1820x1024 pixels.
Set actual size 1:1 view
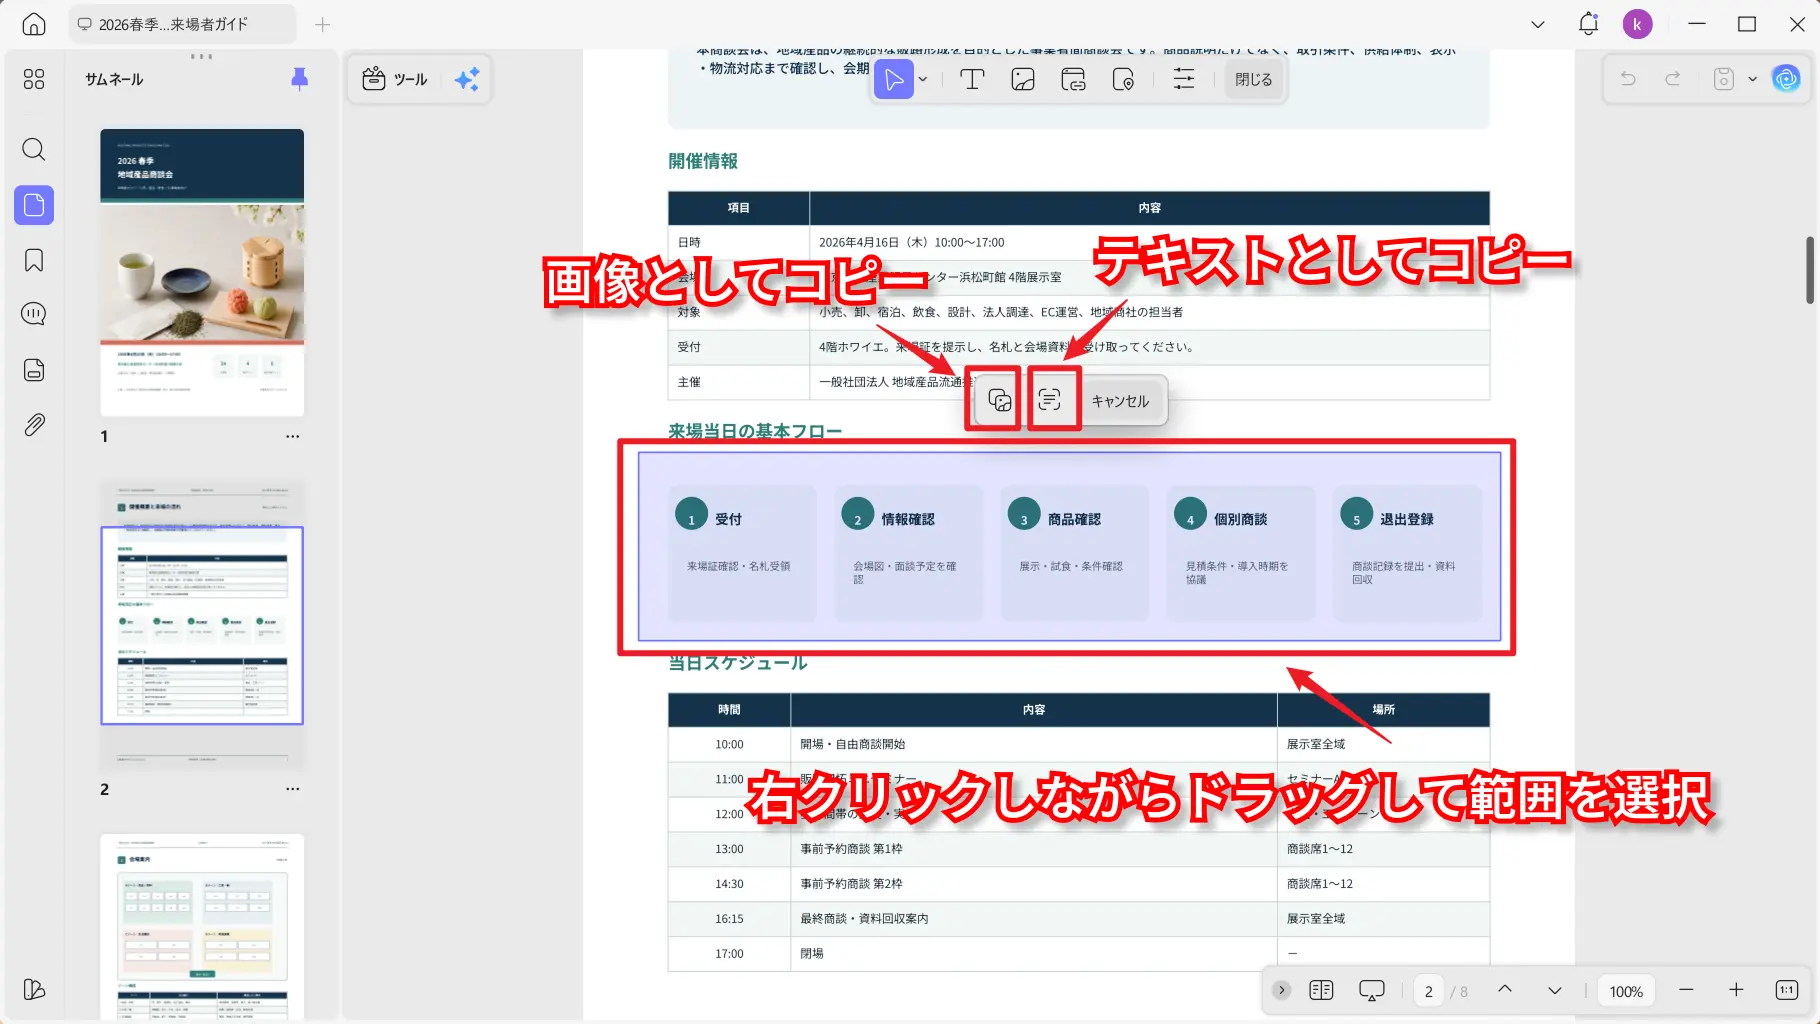click(x=1787, y=990)
